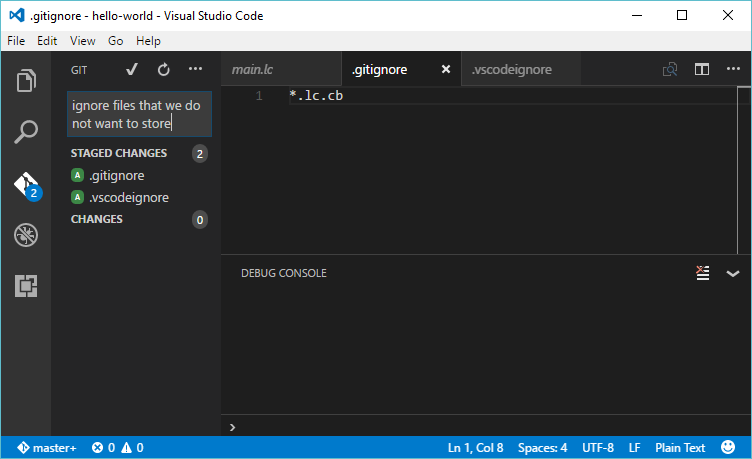Screen dimensions: 752x459
Task: Close the .gitignore editor tab
Action: pyautogui.click(x=446, y=69)
